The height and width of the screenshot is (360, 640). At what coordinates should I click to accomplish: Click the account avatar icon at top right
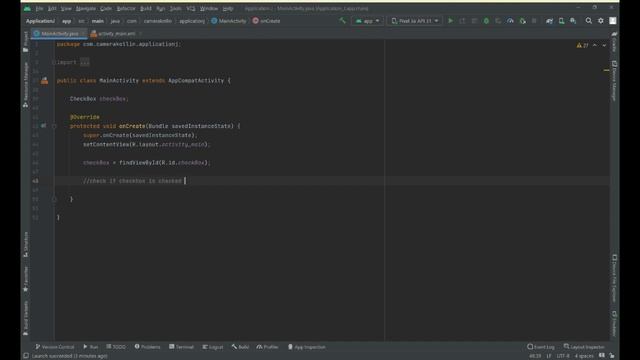(613, 20)
